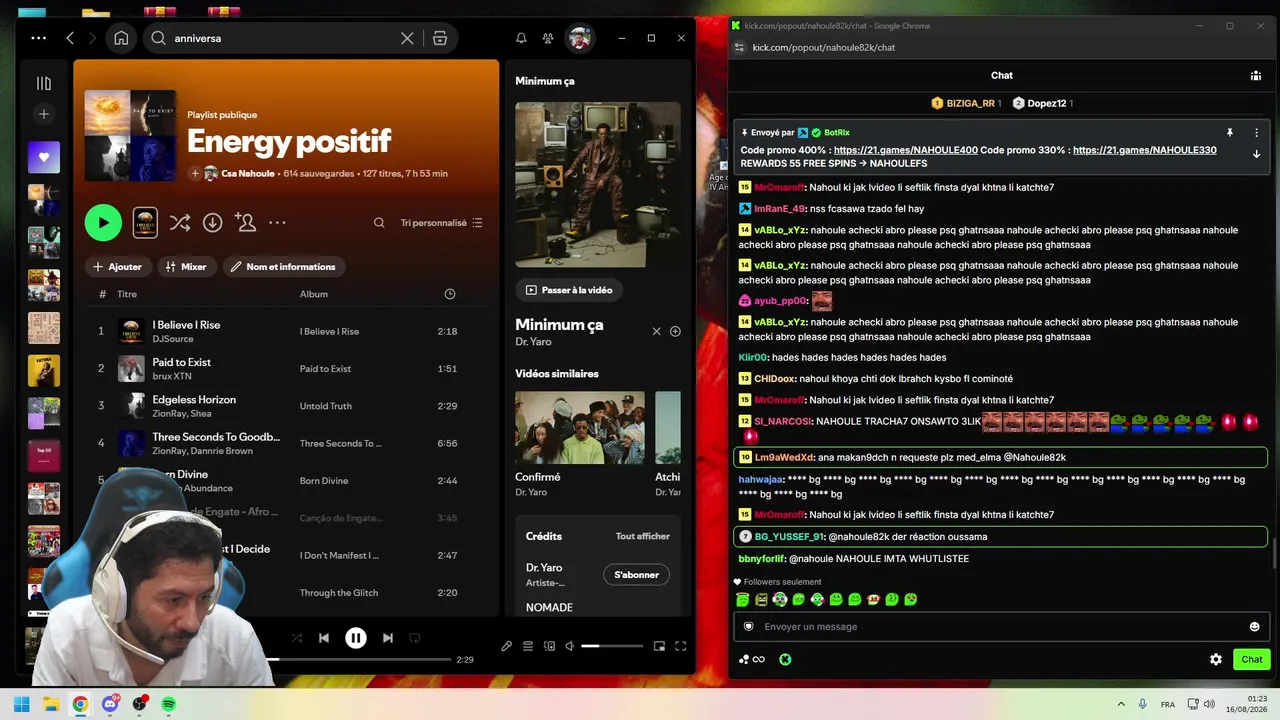
Task: Toggle playlist shuffle next to the preview cover
Action: (x=180, y=222)
